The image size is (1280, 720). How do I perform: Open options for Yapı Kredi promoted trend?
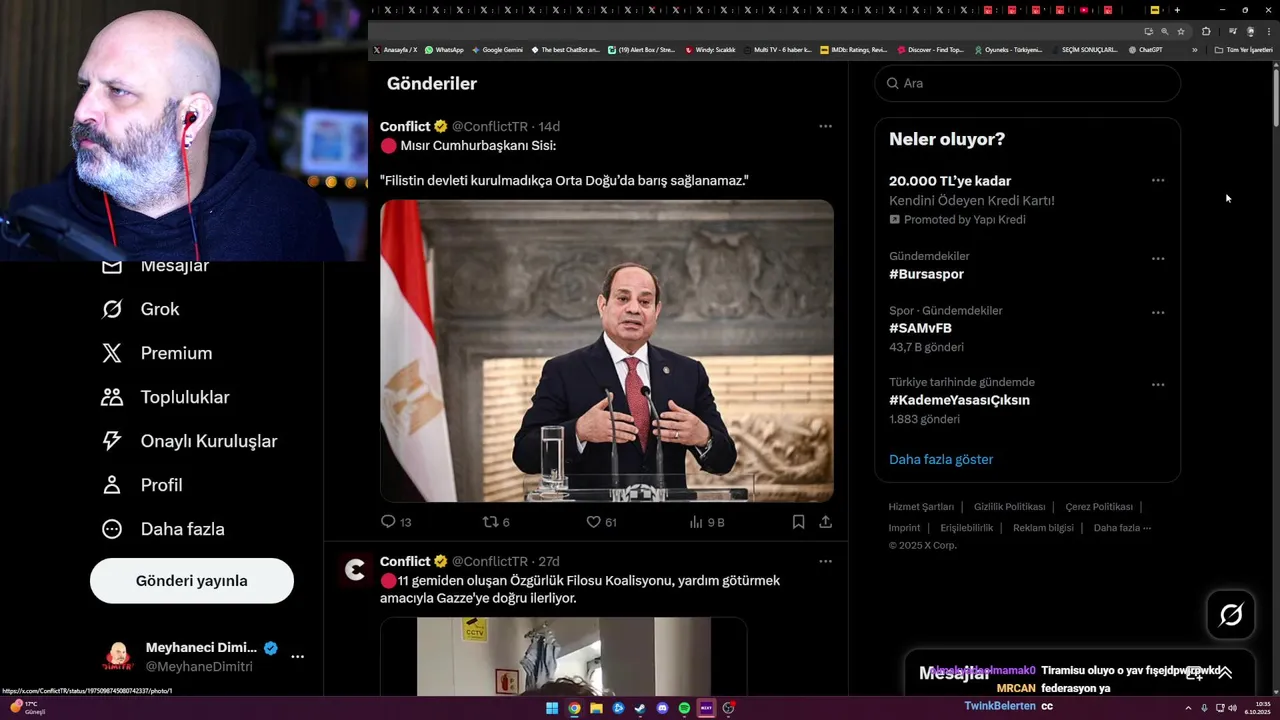pyautogui.click(x=1157, y=181)
